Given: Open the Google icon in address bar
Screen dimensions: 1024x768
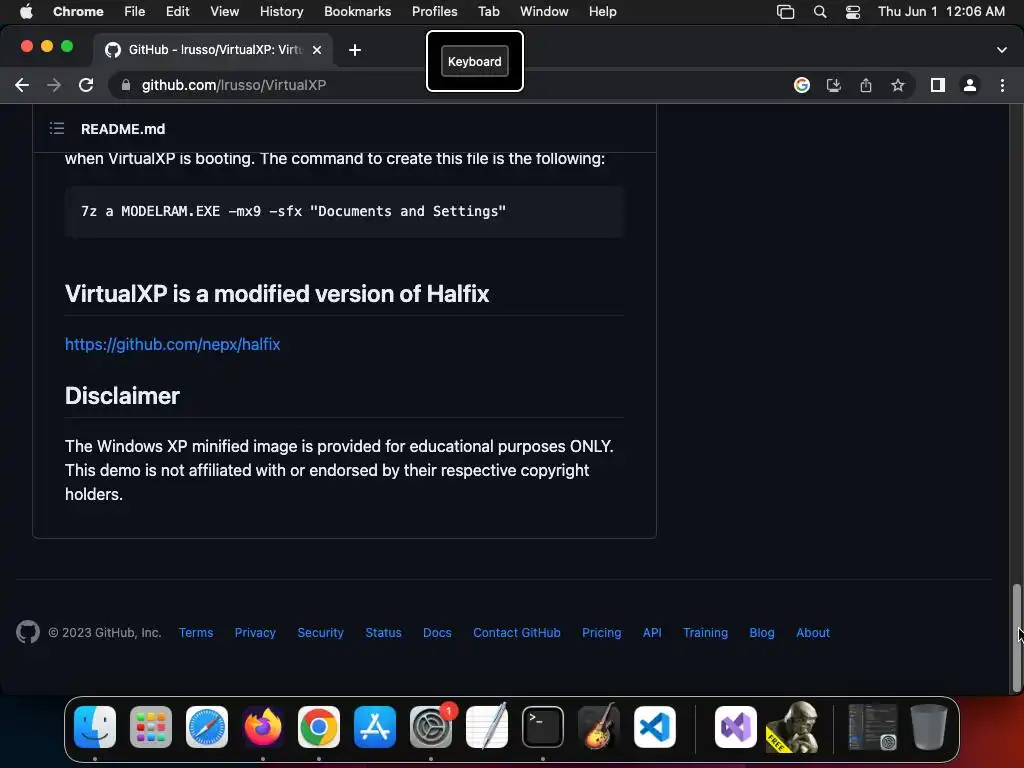Looking at the screenshot, I should click(x=802, y=85).
